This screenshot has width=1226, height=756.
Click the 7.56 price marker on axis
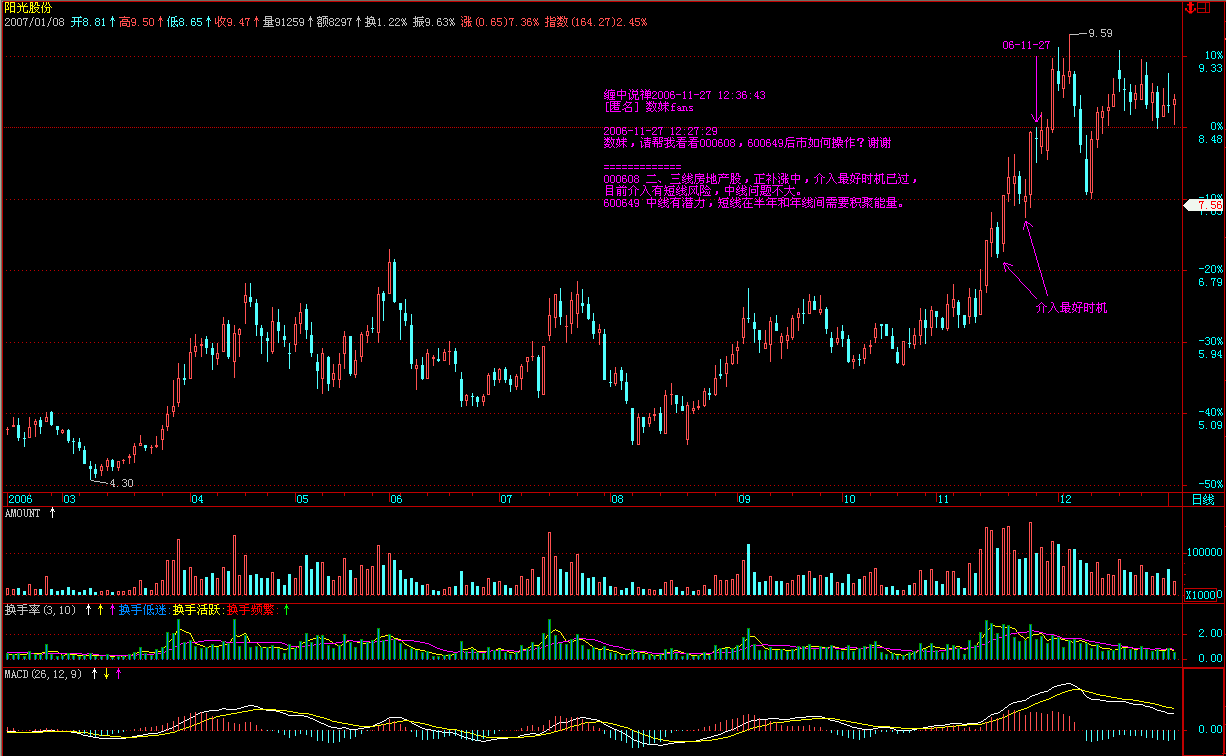pyautogui.click(x=1208, y=205)
